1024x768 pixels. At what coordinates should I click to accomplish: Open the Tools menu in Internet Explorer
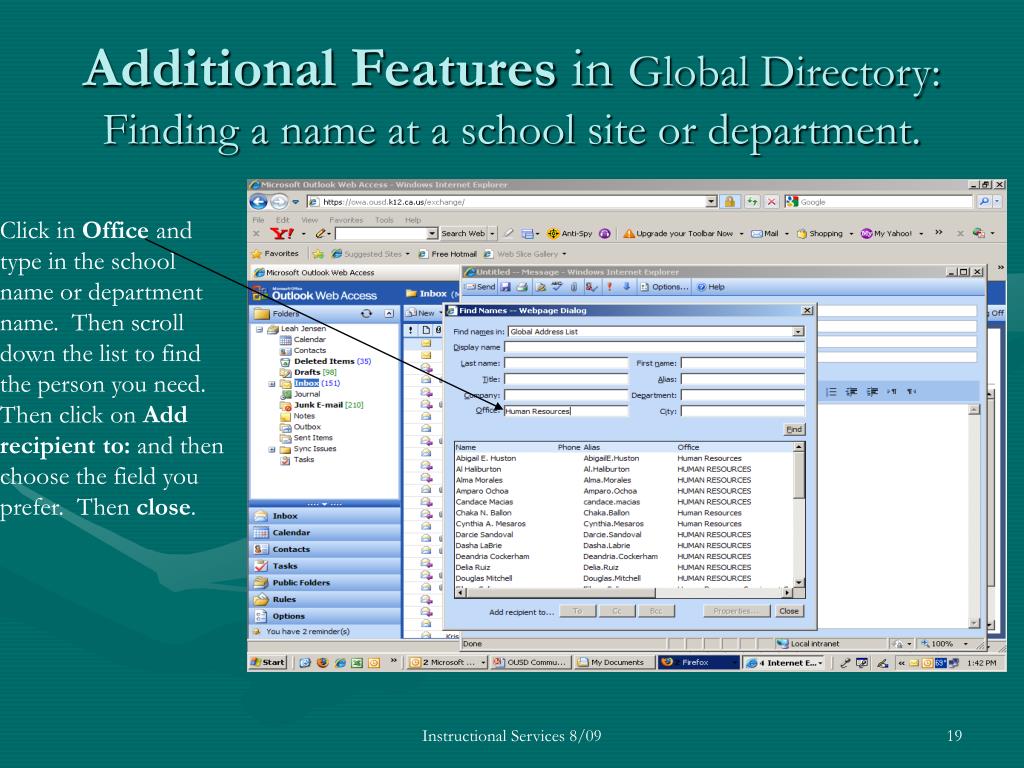coord(384,219)
